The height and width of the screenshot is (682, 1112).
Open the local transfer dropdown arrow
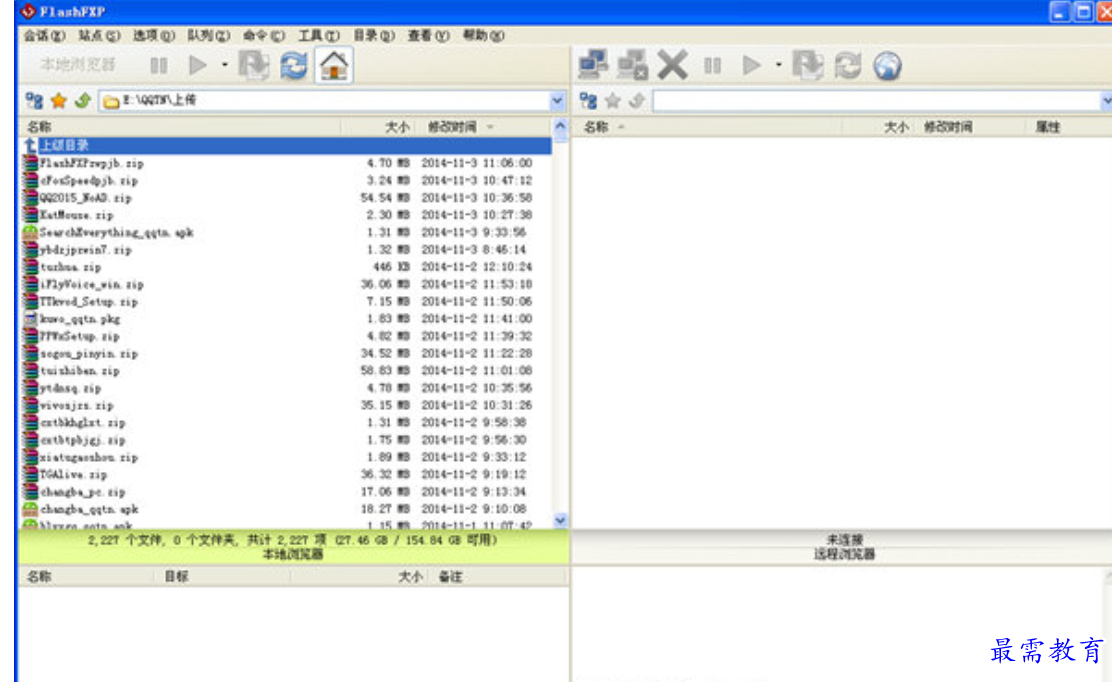click(225, 65)
